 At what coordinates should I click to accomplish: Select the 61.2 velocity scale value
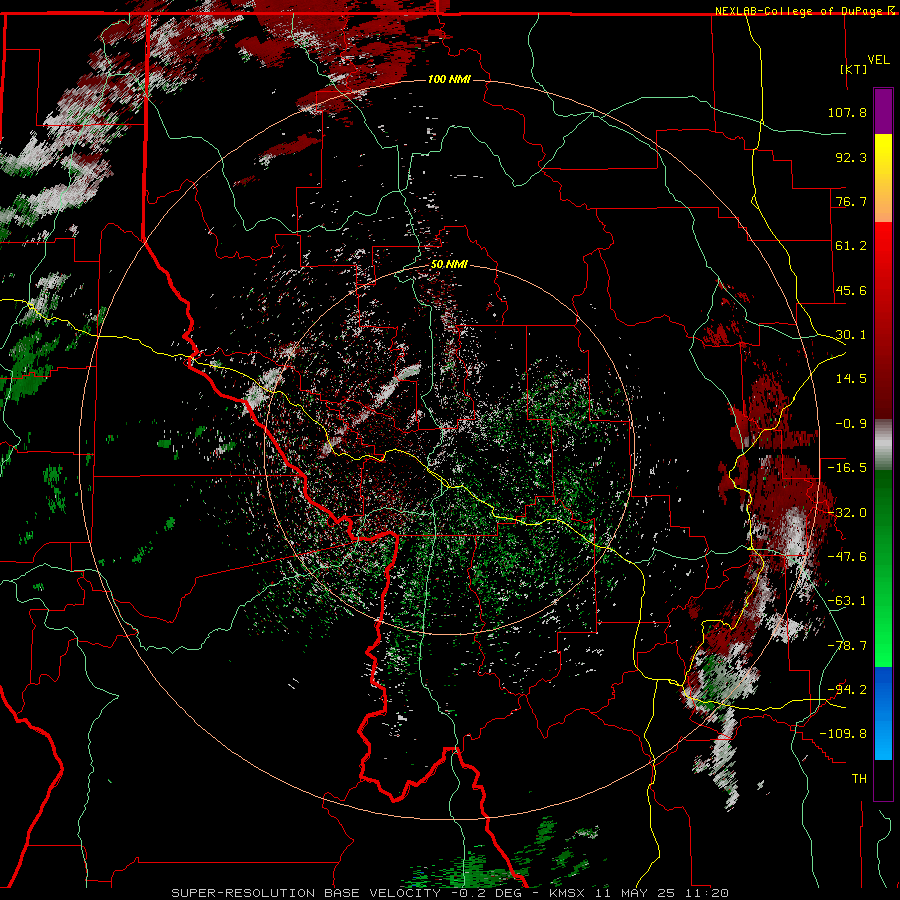point(851,246)
